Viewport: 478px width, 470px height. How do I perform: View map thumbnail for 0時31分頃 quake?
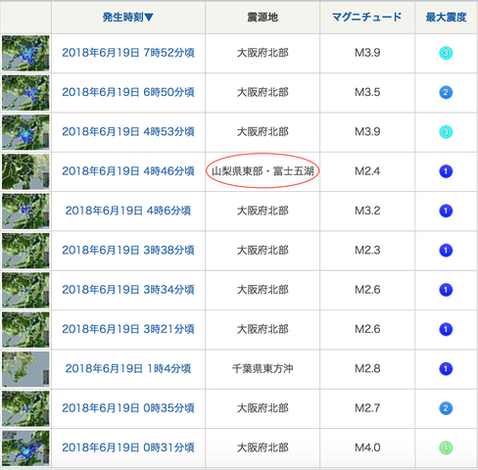(26, 448)
